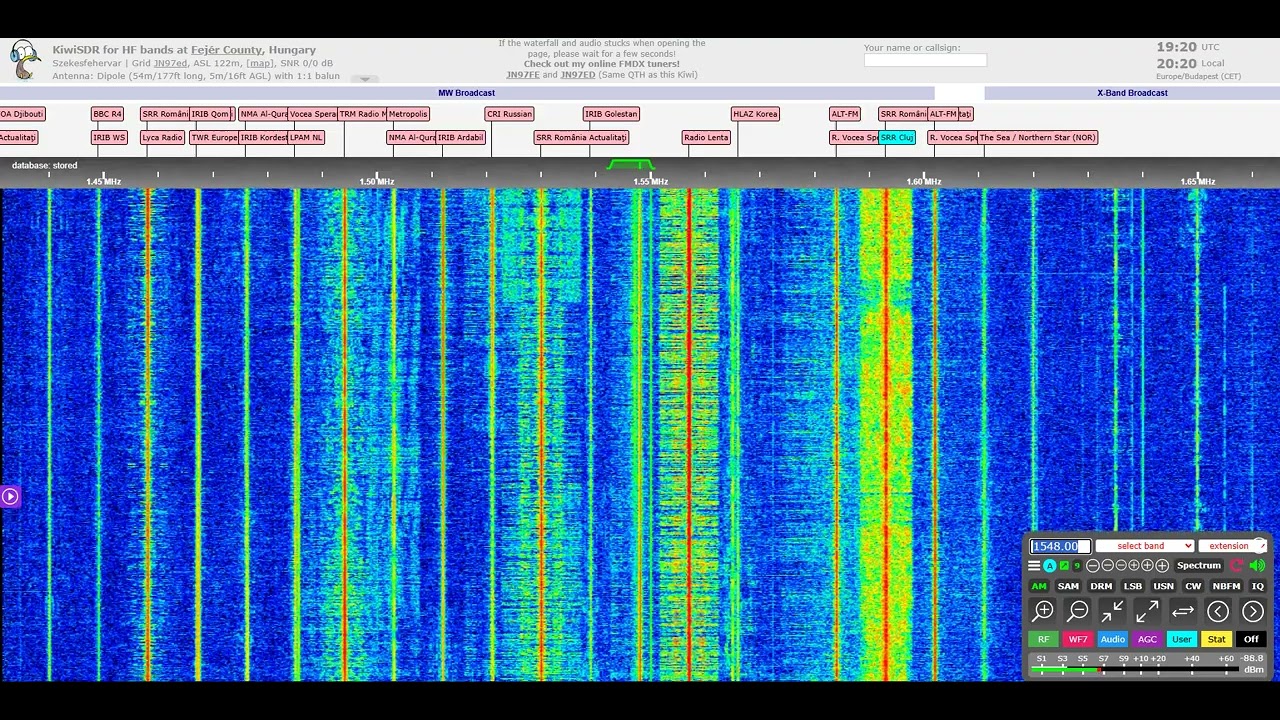Click the middle minus frequency step button
Image resolution: width=1280 pixels, height=720 pixels.
(x=1108, y=566)
